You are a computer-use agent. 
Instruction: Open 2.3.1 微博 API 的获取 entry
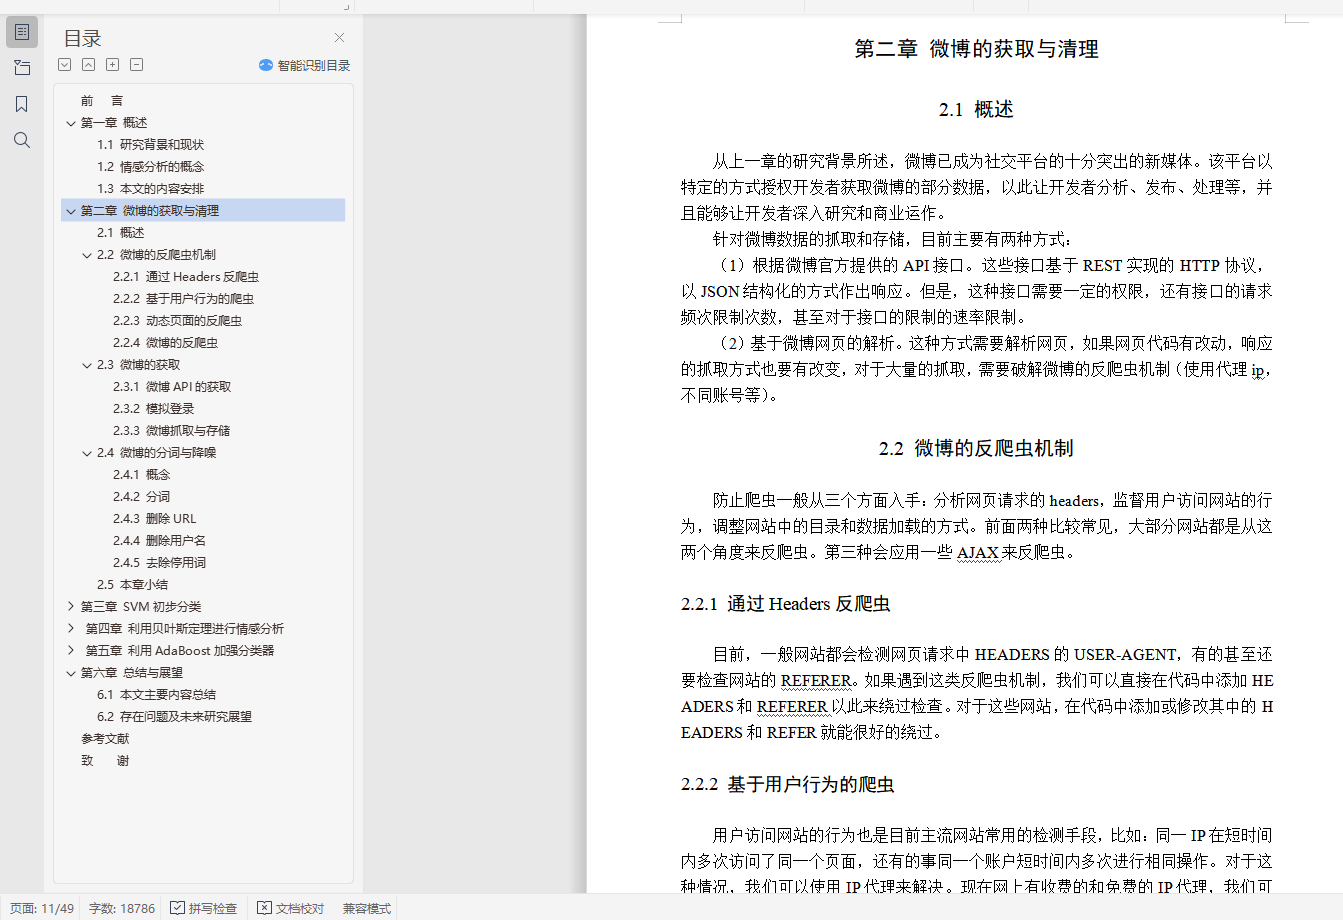click(x=172, y=387)
